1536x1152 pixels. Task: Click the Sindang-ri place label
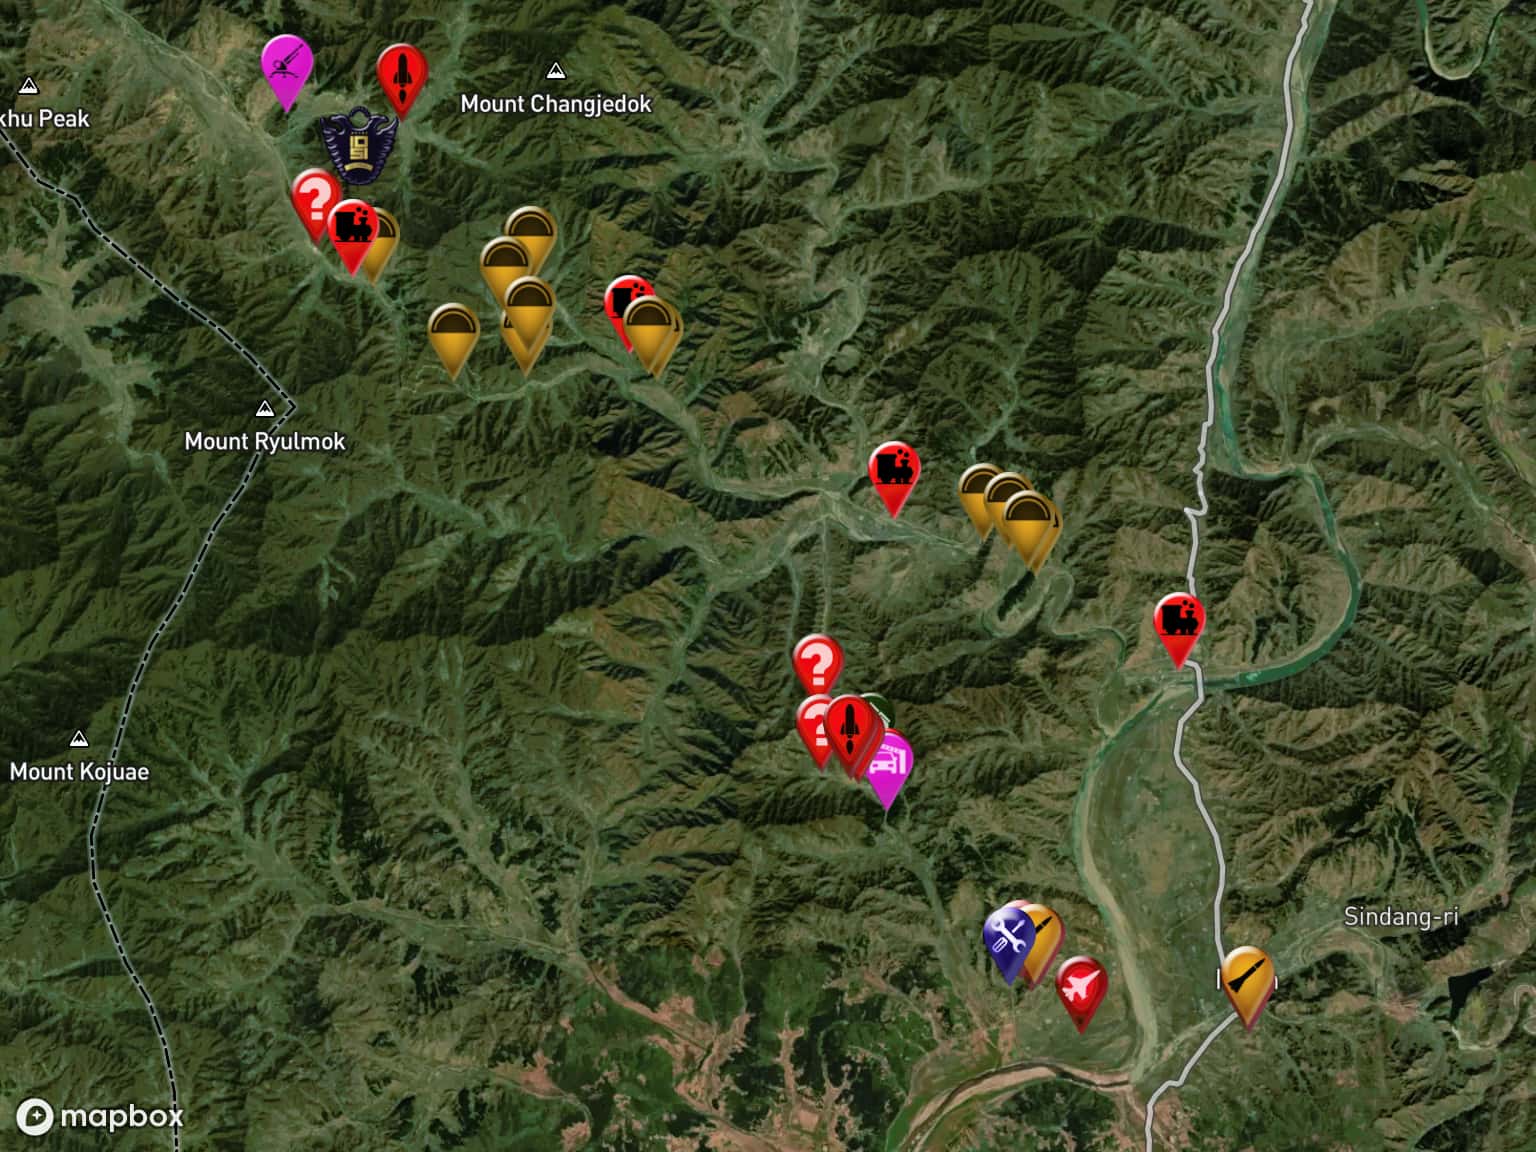pyautogui.click(x=1400, y=916)
